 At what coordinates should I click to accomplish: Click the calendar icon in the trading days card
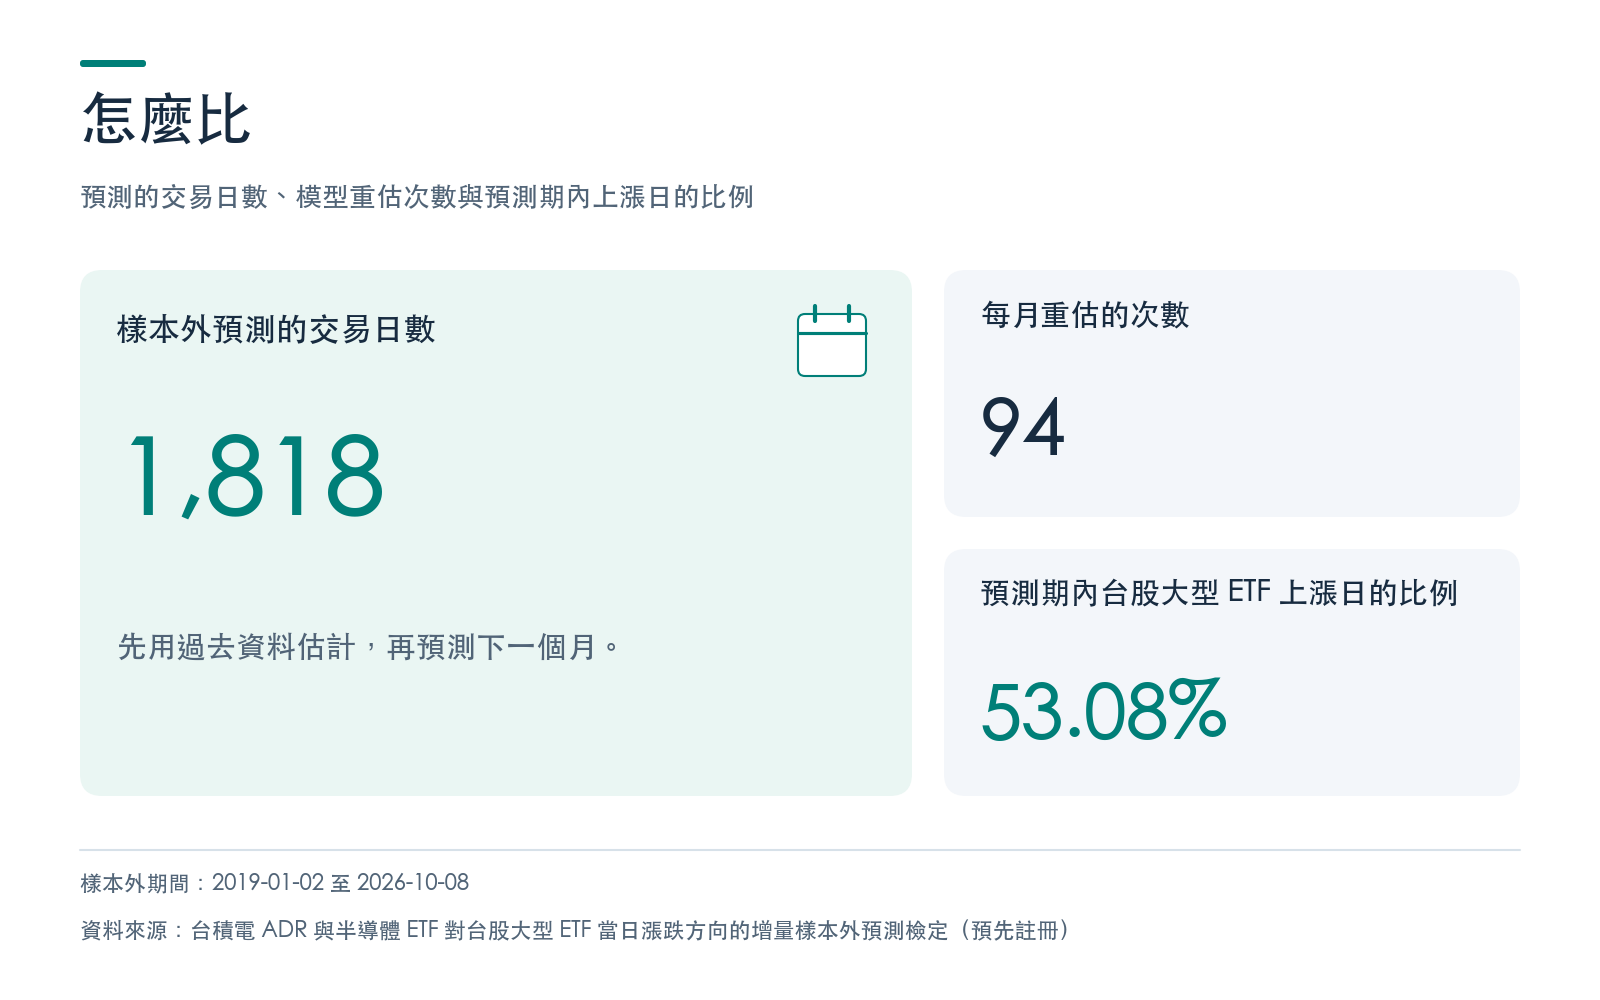coord(832,341)
